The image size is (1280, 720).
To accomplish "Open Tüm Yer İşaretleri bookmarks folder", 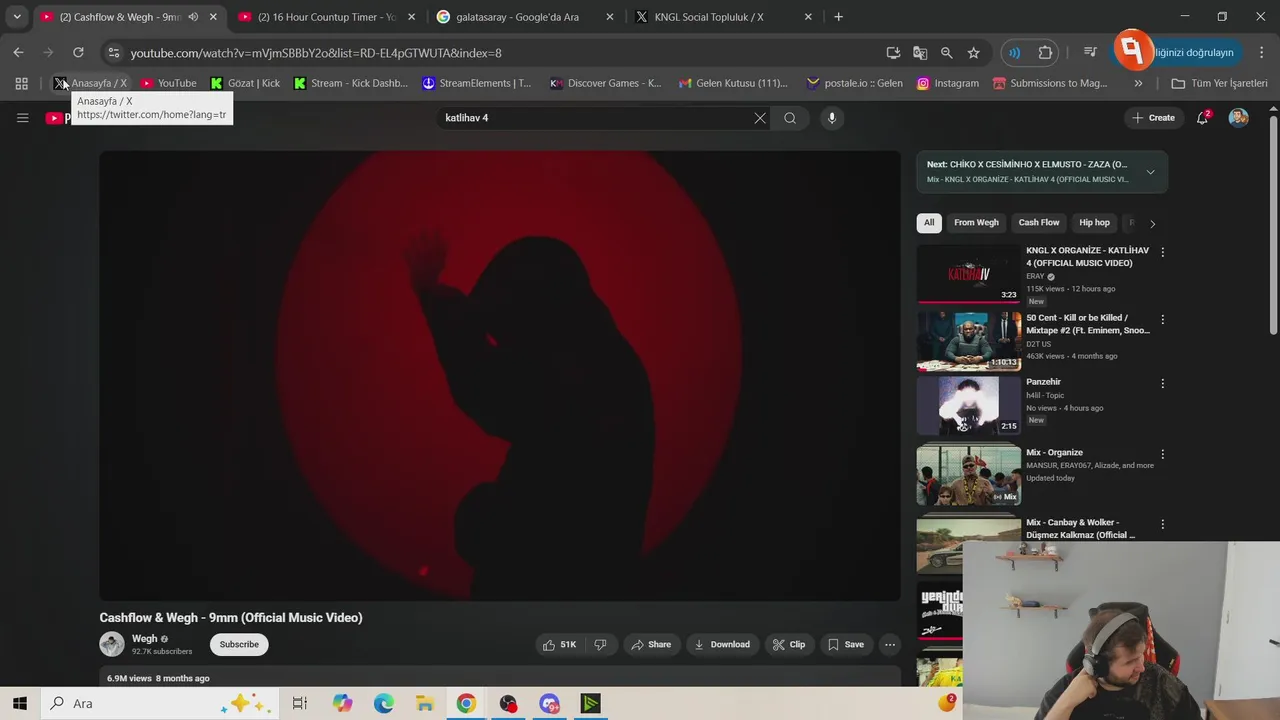I will pyautogui.click(x=1219, y=83).
